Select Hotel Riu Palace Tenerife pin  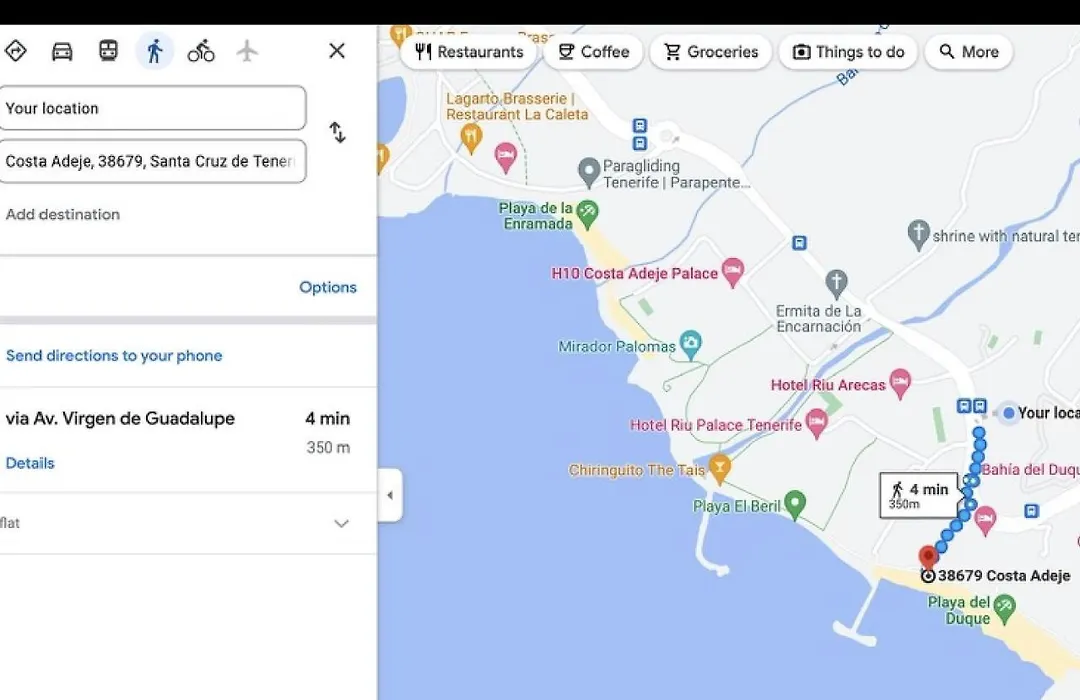pos(816,423)
